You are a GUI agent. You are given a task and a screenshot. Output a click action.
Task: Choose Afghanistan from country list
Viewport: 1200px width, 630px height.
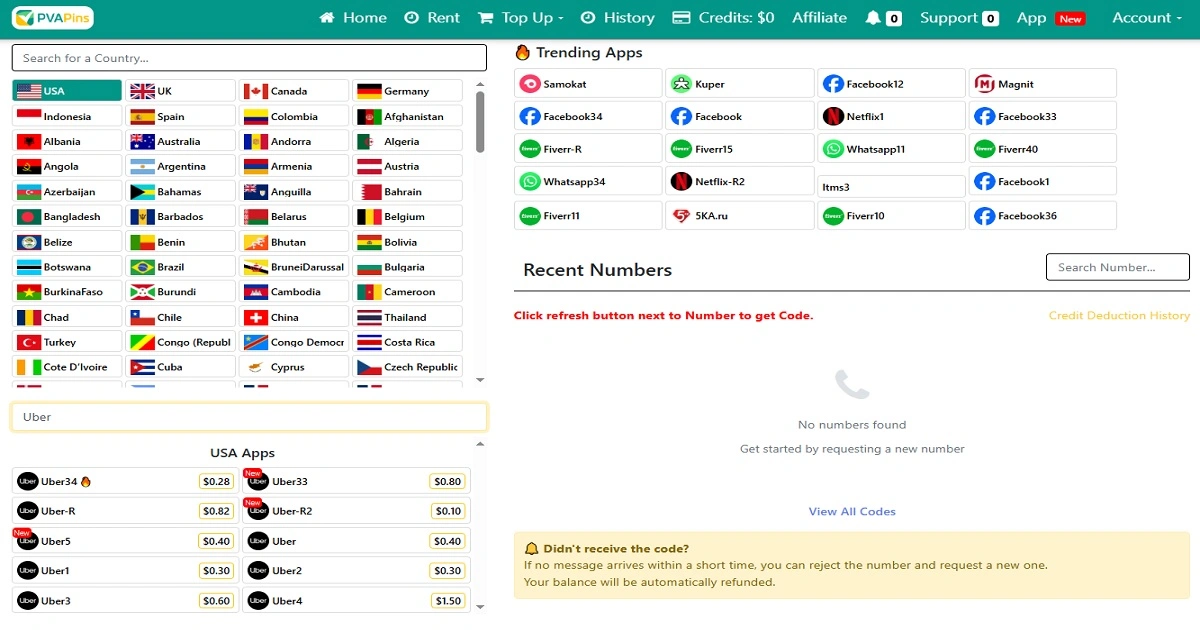coord(408,116)
